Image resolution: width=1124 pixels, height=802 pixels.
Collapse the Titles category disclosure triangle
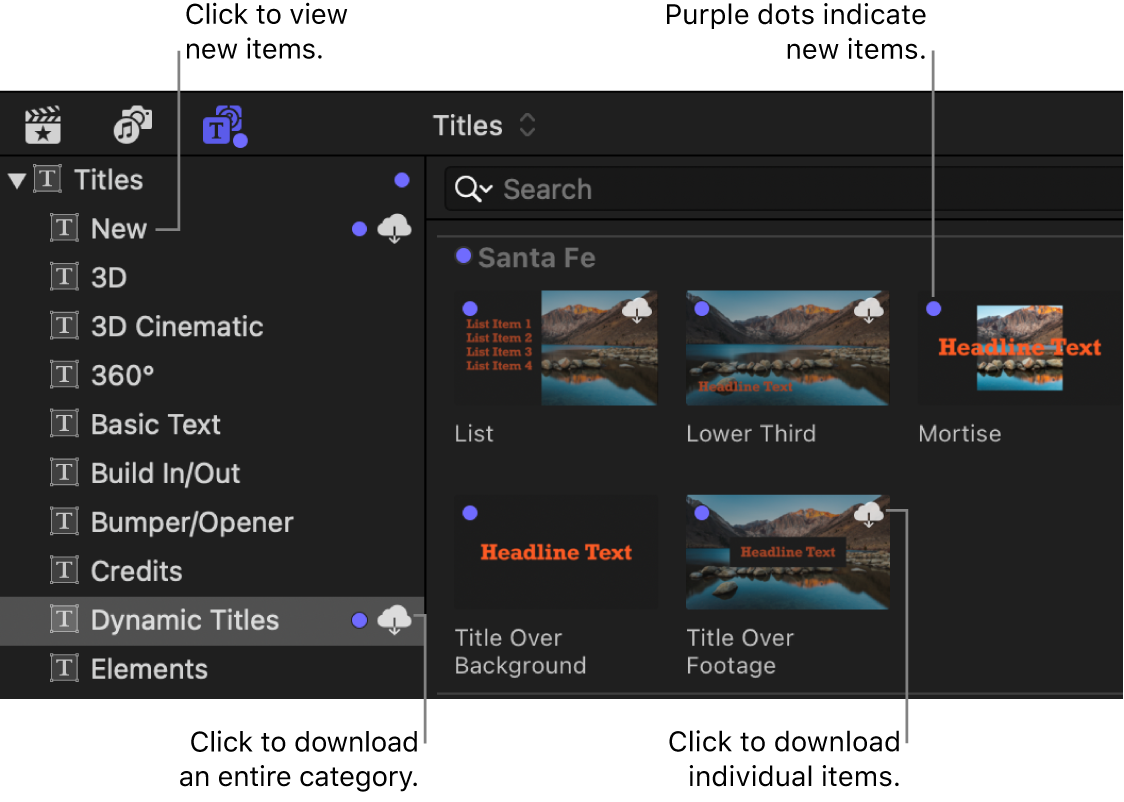click(x=16, y=179)
